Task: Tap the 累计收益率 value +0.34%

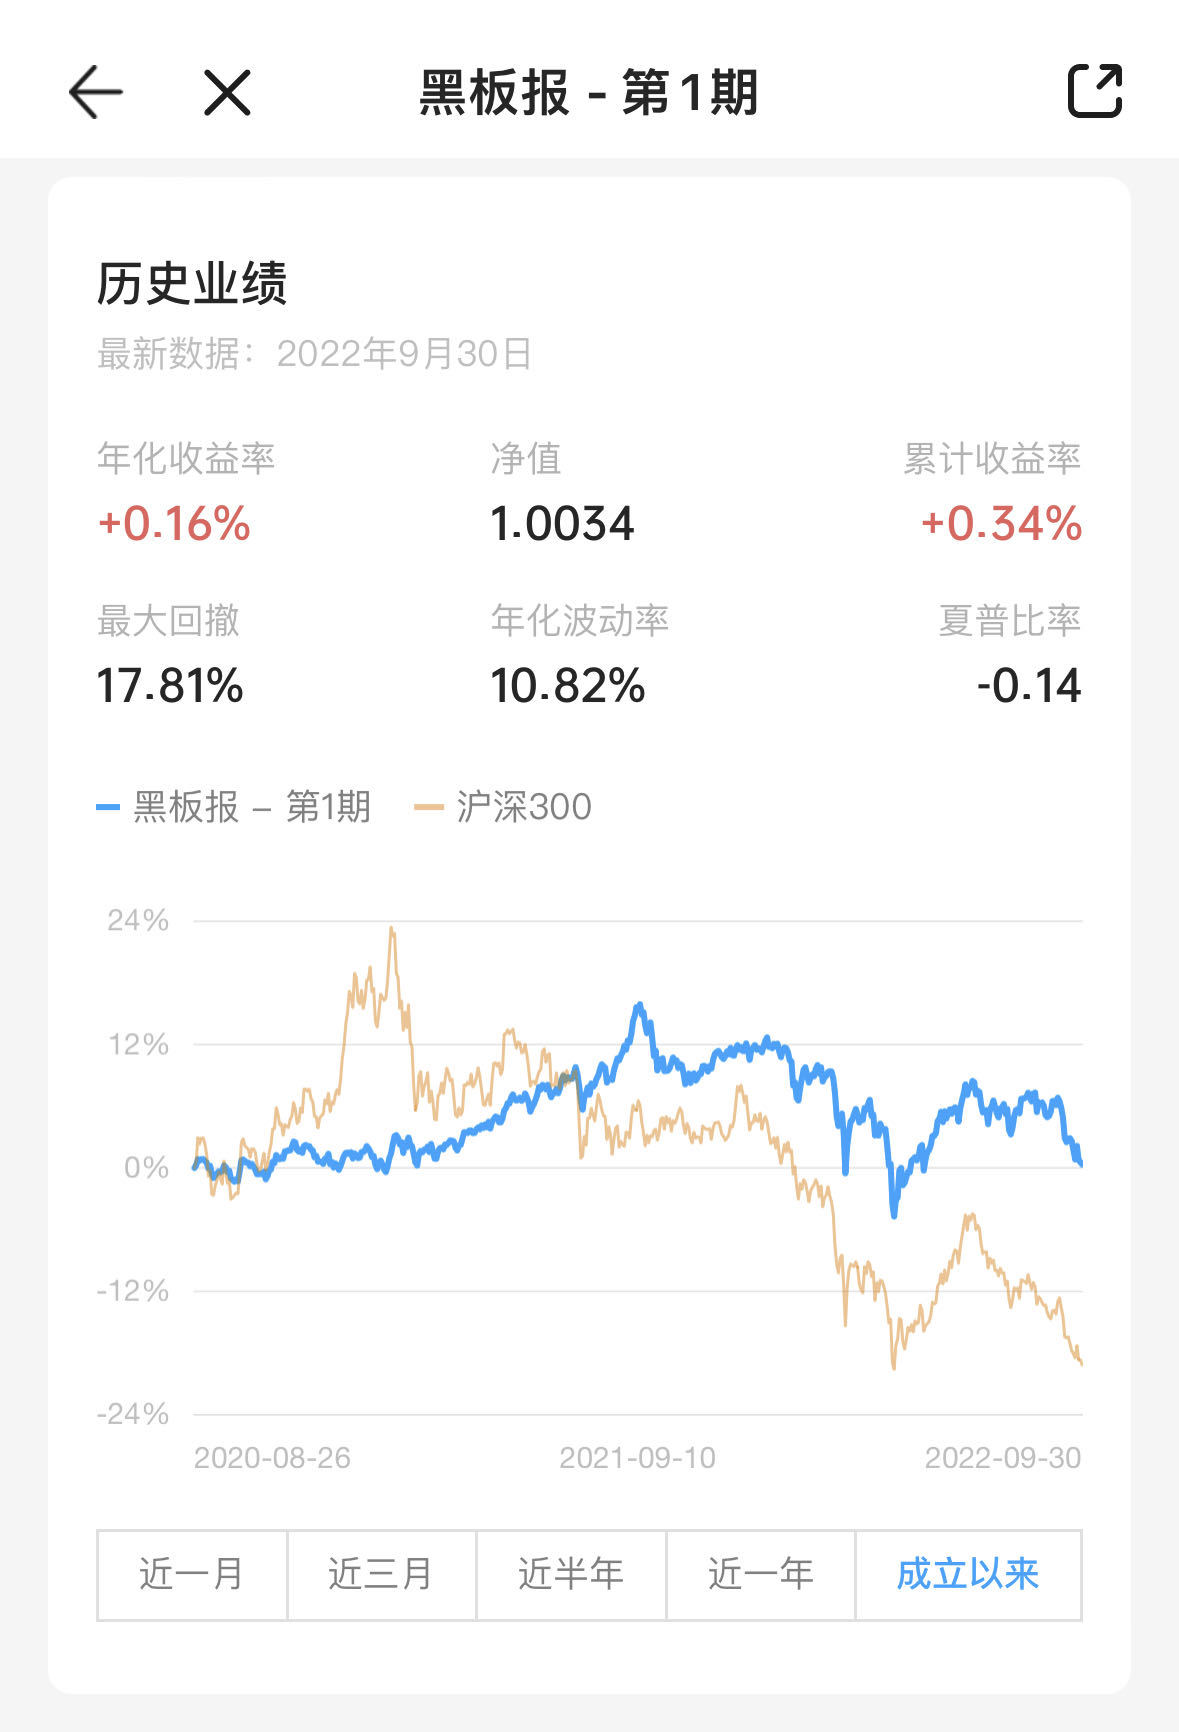Action: click(x=1001, y=524)
